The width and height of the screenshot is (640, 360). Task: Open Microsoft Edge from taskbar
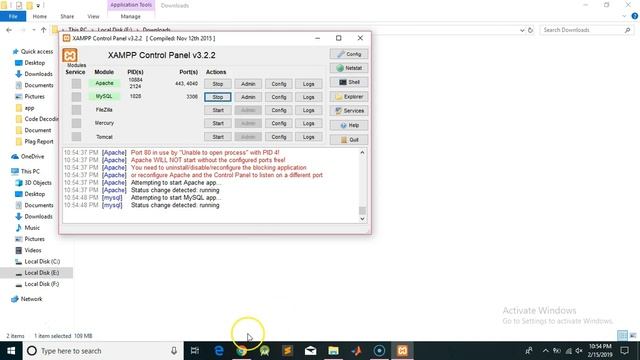point(219,351)
